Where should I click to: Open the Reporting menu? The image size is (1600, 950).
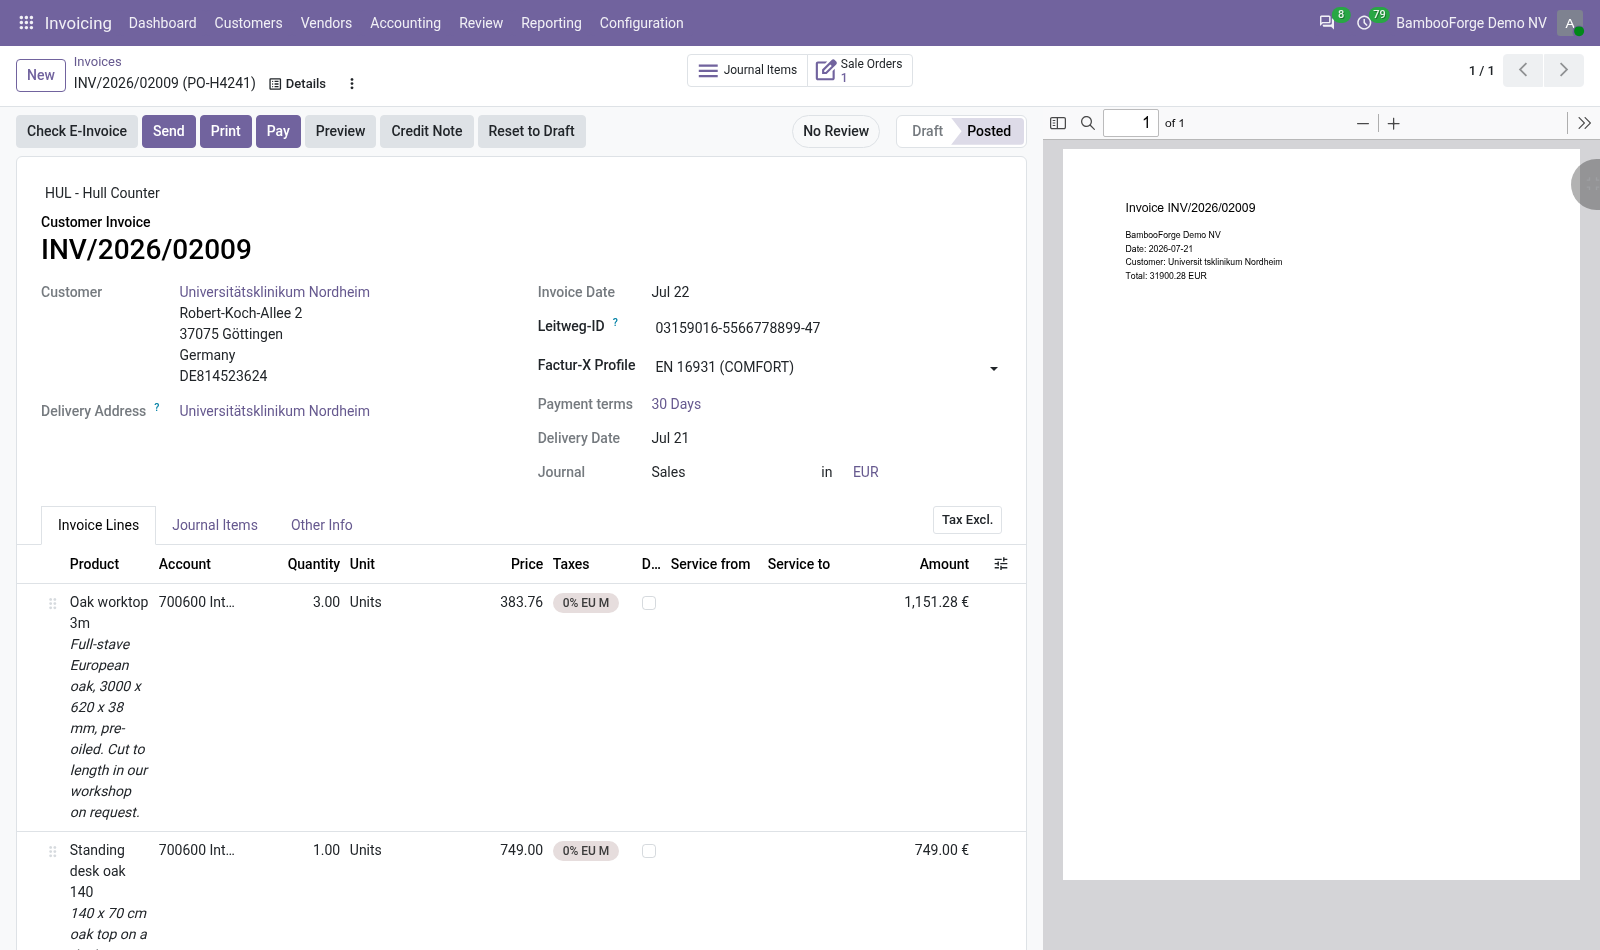click(551, 23)
